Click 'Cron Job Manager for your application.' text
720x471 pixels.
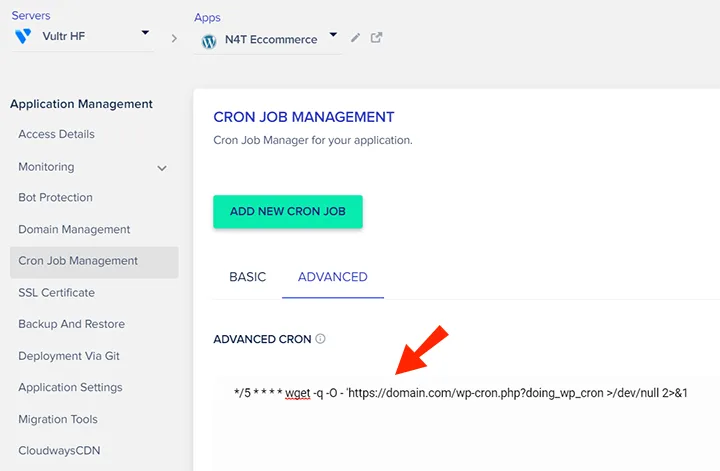(x=313, y=140)
